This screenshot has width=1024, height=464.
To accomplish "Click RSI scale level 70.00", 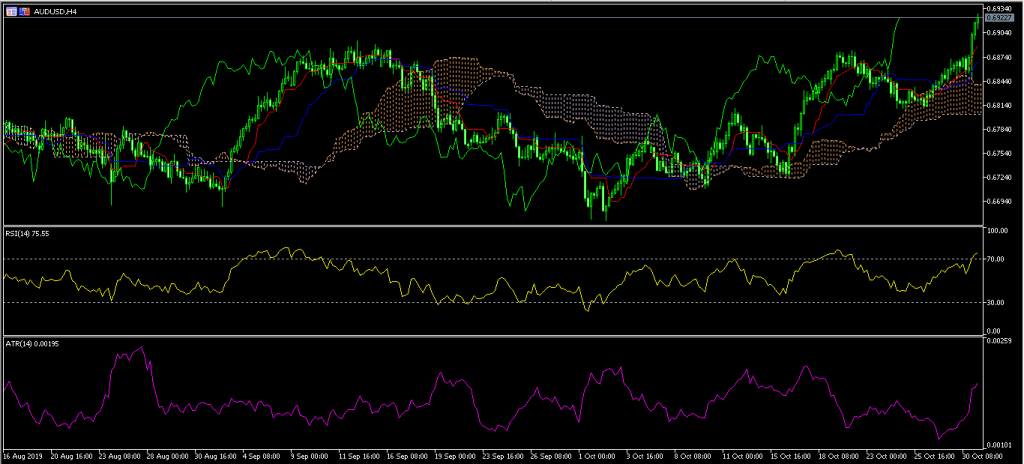I will [998, 259].
